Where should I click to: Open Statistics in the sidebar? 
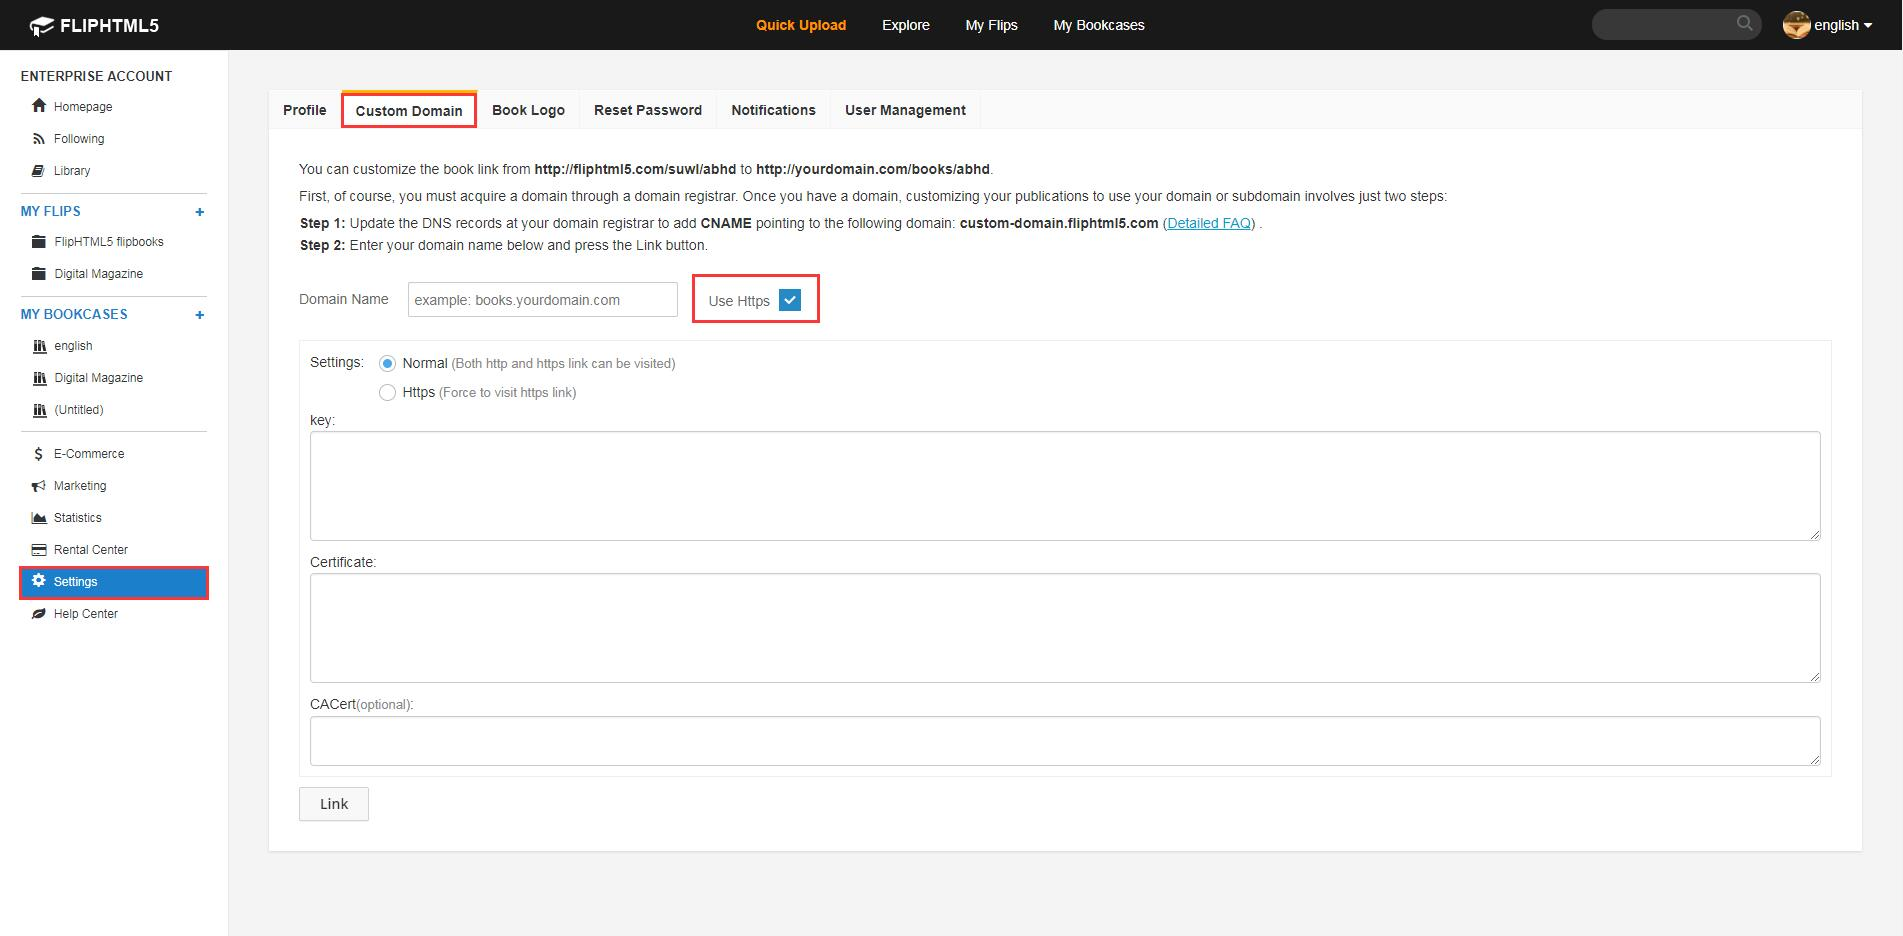click(78, 518)
